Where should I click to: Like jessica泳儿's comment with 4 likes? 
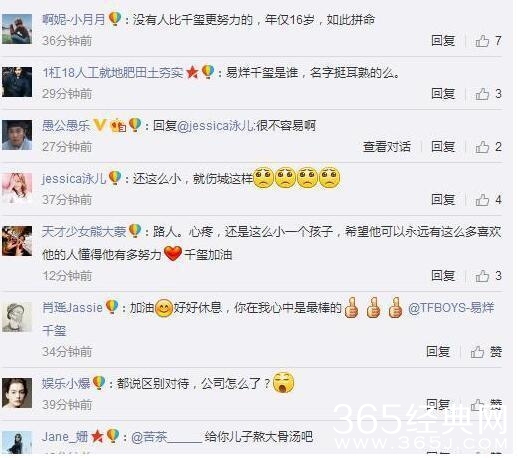(x=488, y=200)
